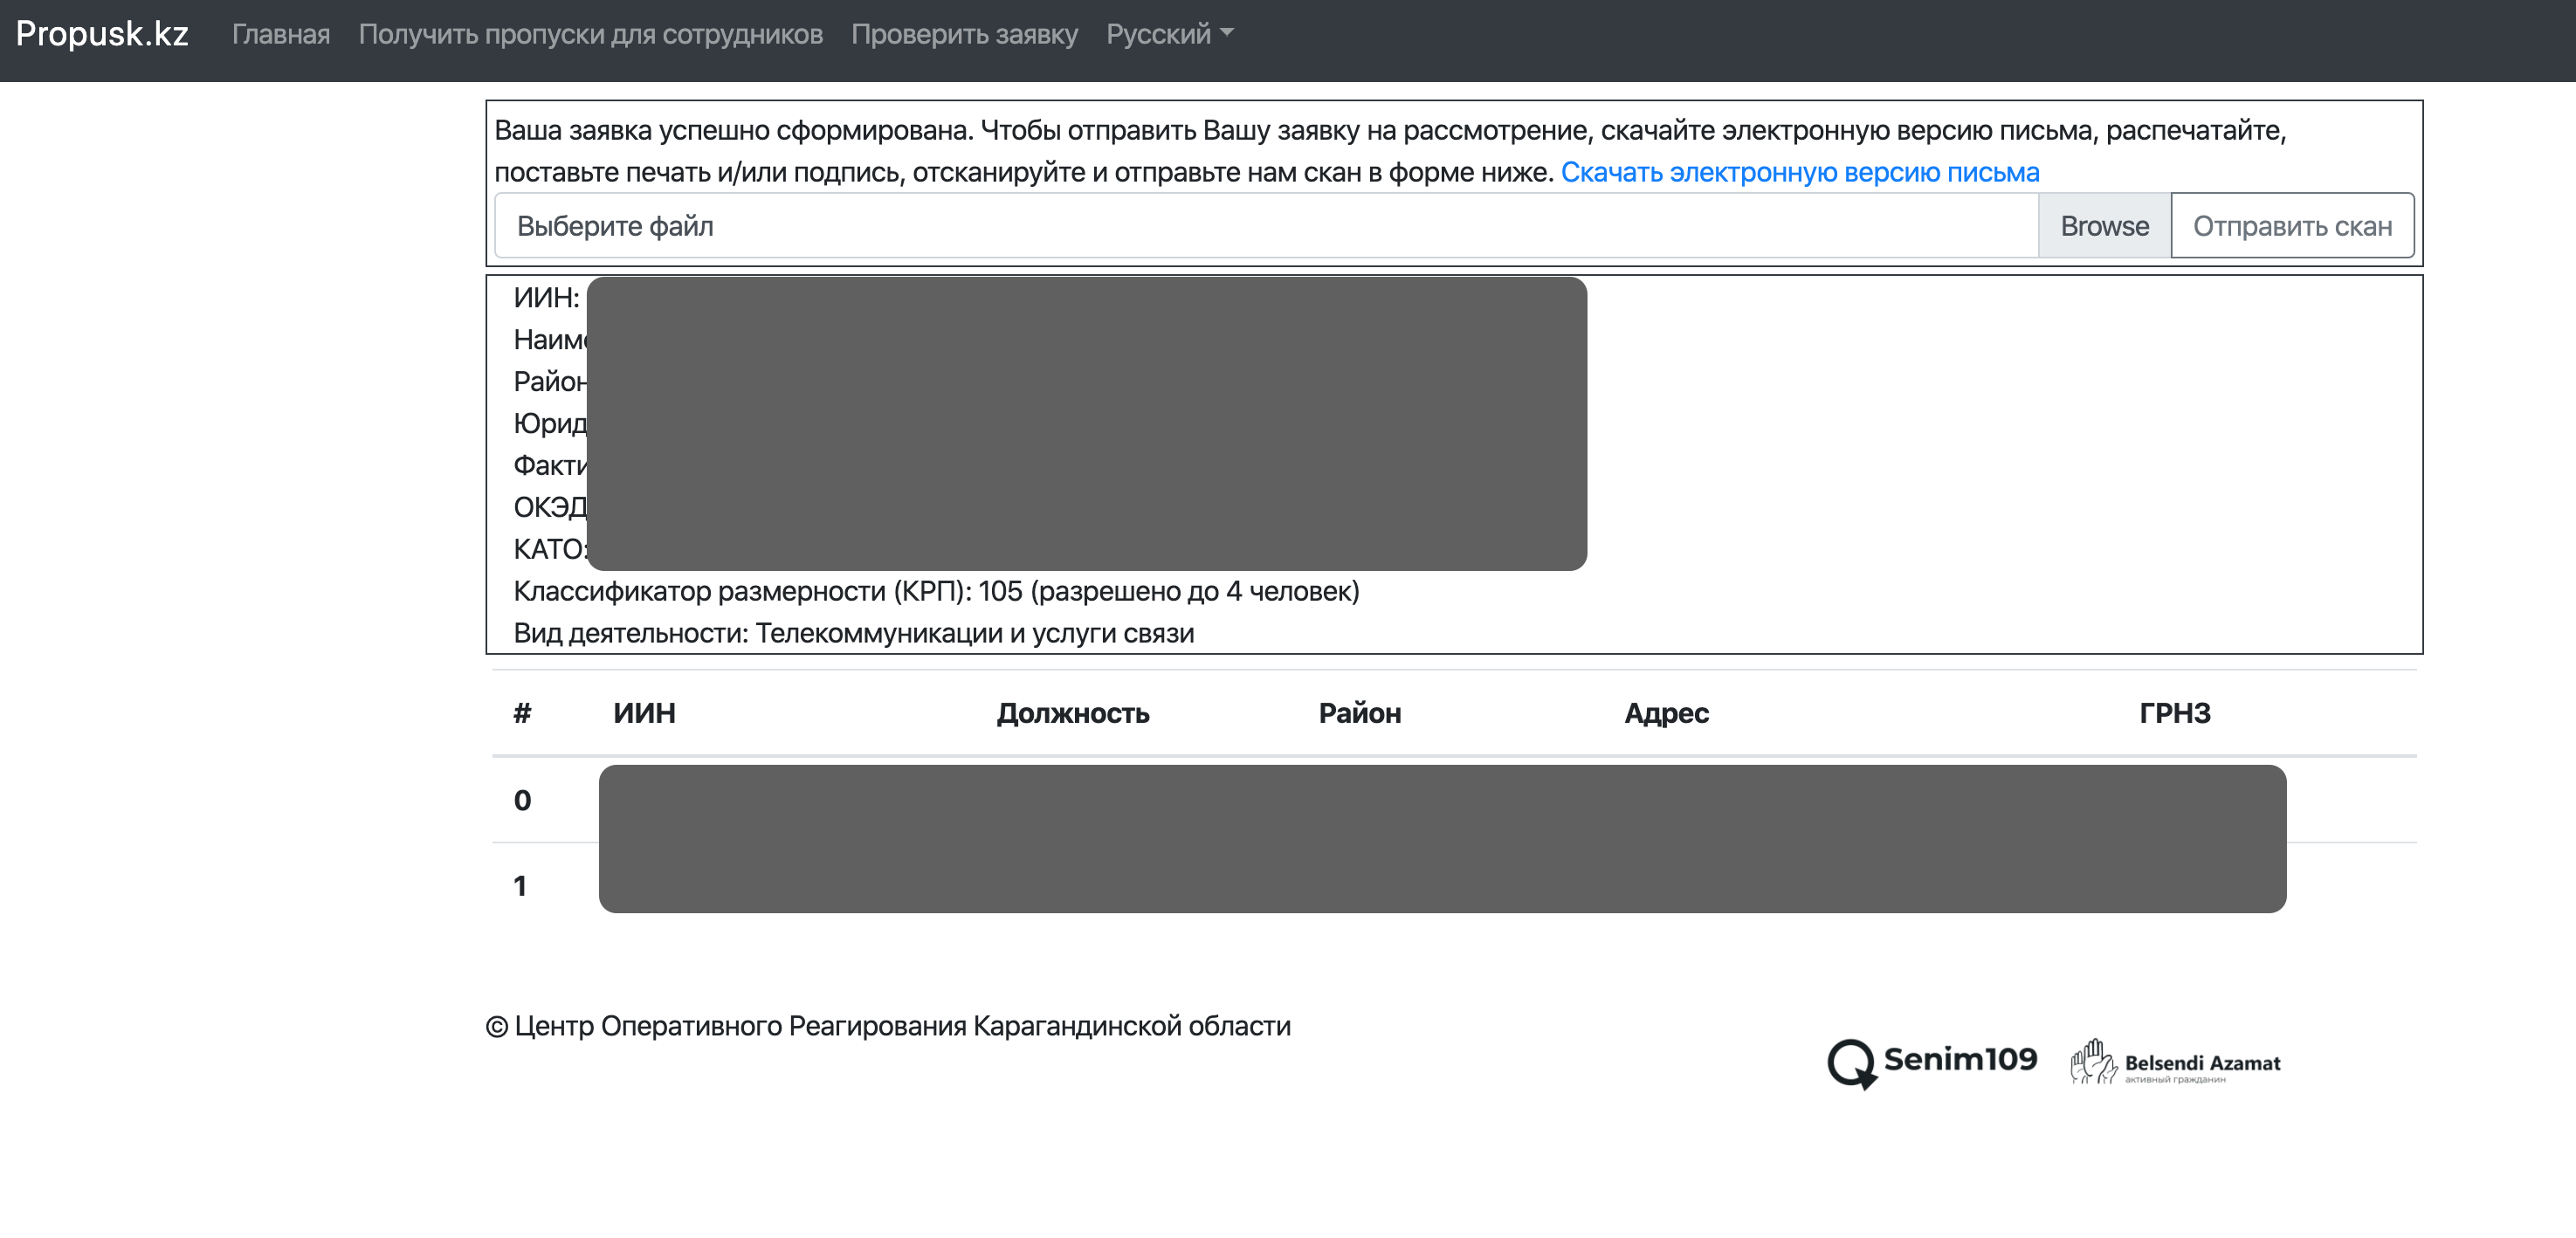Viewport: 2576px width, 1238px height.
Task: Select the Вид деятельности: Телекоммуникации text
Action: click(x=854, y=633)
